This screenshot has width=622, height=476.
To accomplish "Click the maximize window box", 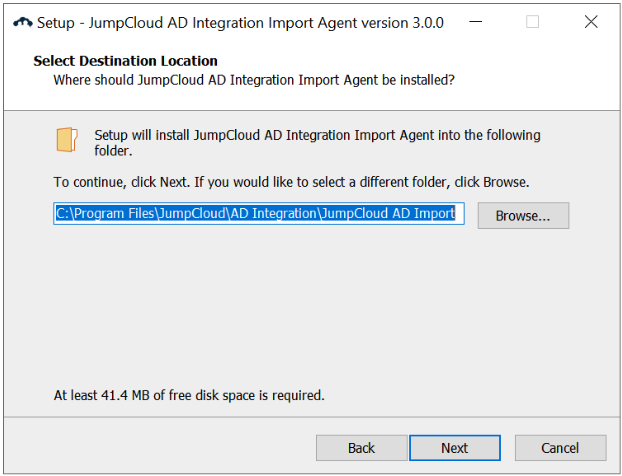I will [532, 22].
